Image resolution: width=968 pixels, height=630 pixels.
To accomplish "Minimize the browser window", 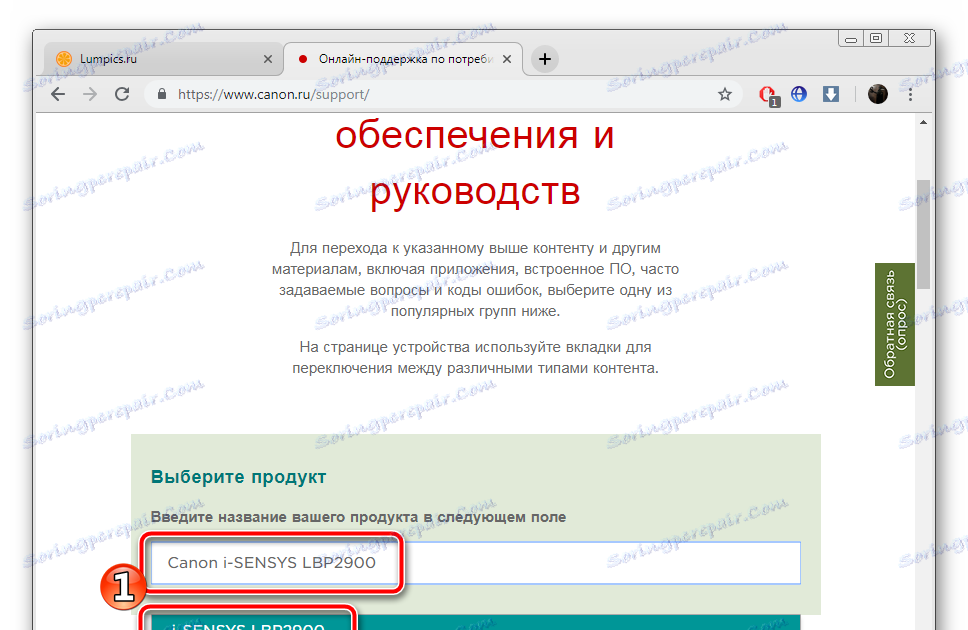I will tap(851, 39).
